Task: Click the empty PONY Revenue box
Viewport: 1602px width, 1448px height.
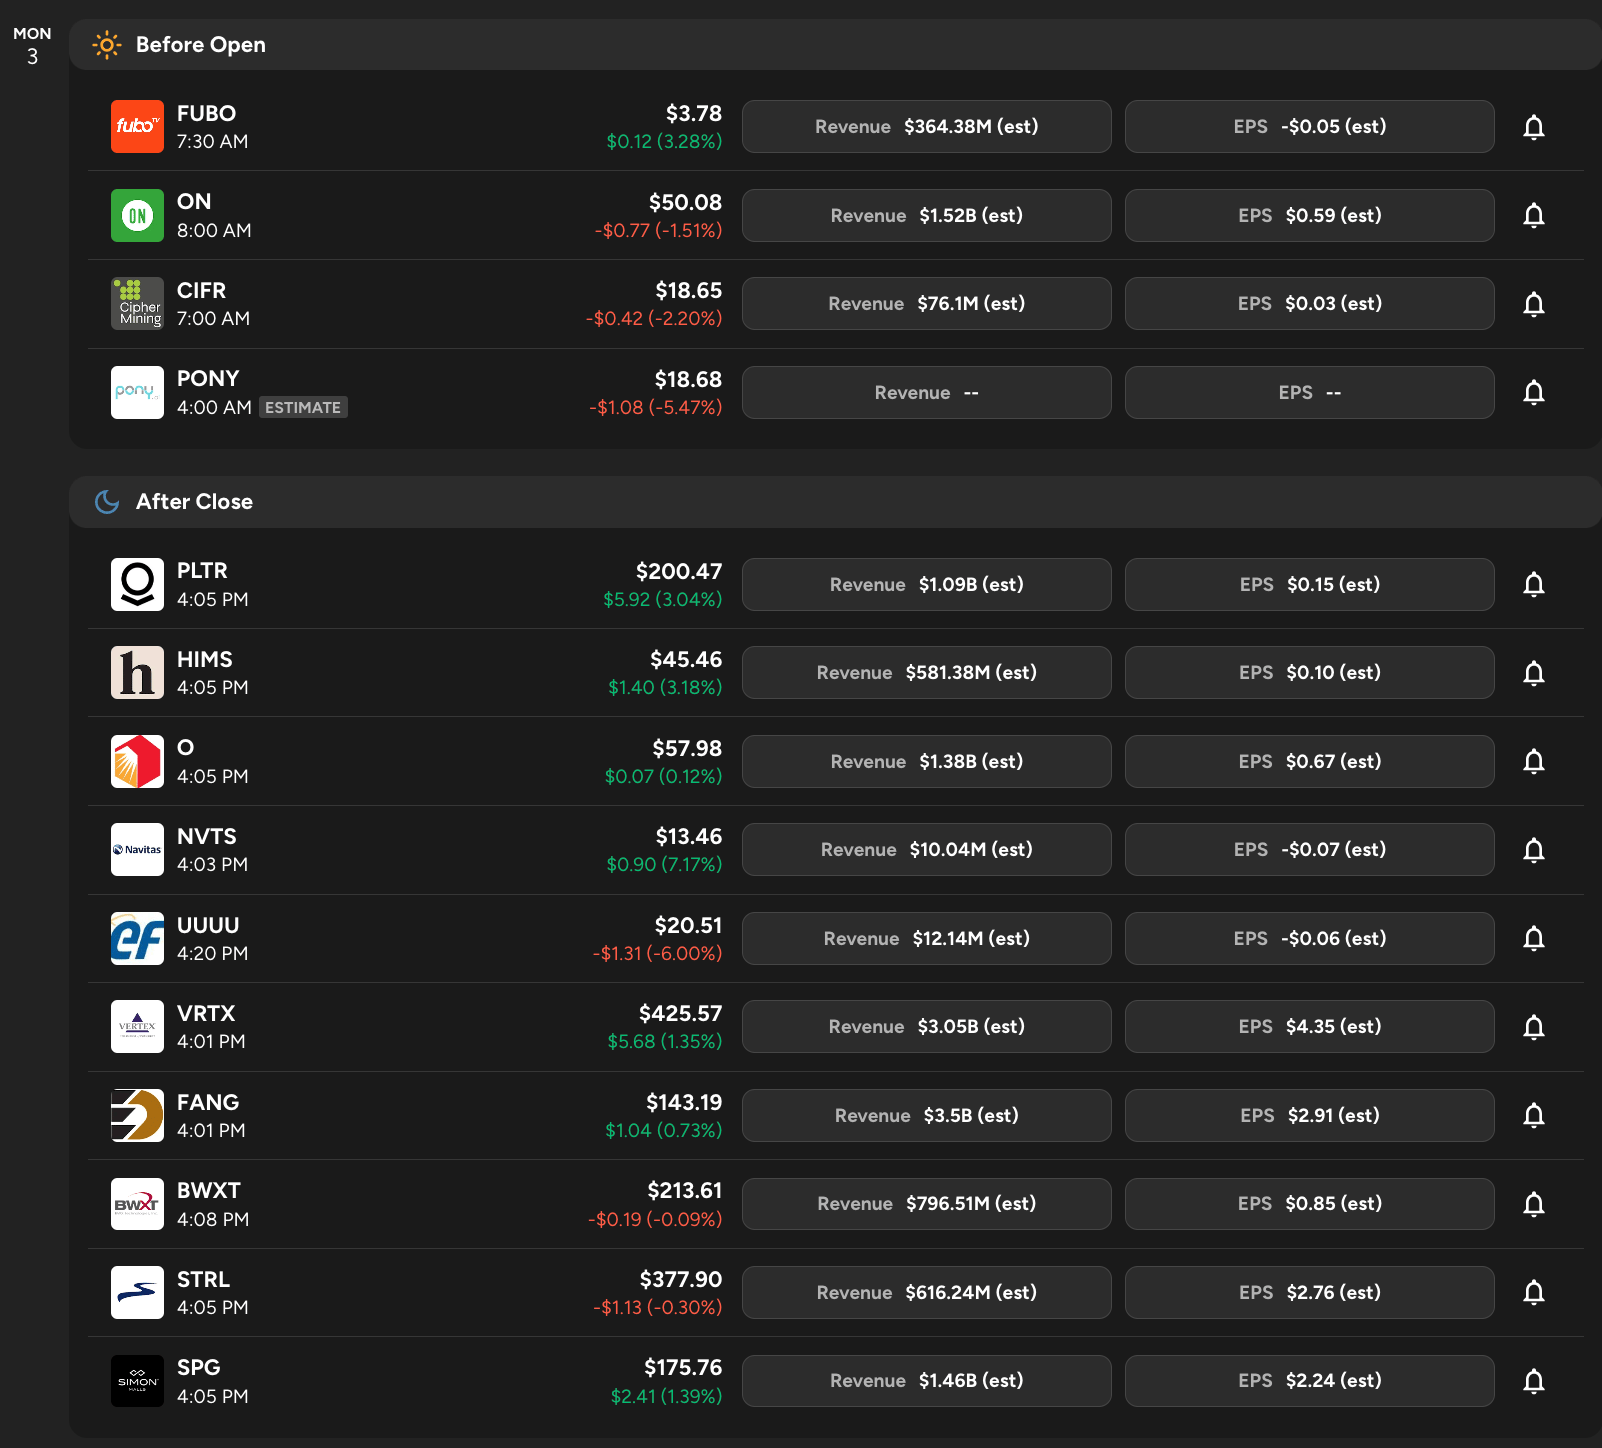Action: pos(927,392)
